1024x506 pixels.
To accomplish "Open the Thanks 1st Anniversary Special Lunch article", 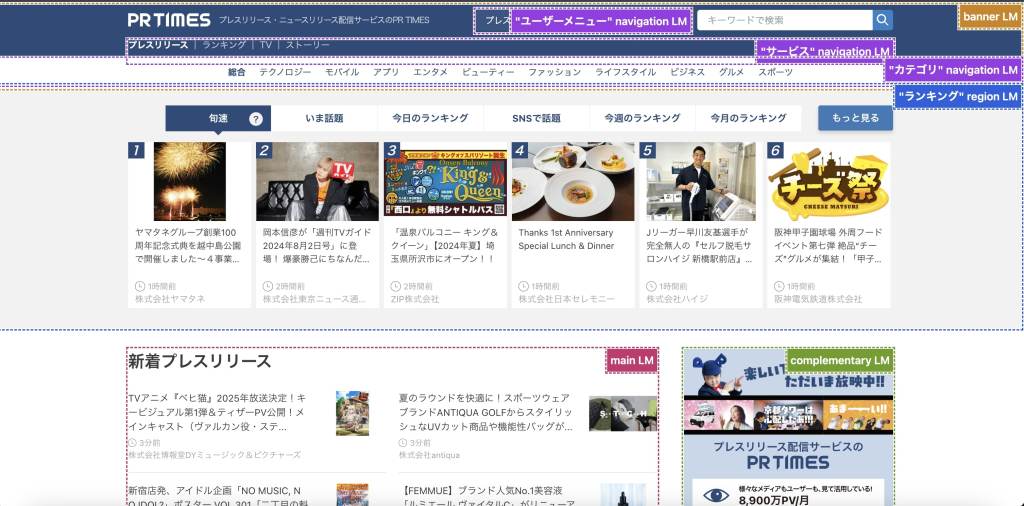I will [566, 240].
